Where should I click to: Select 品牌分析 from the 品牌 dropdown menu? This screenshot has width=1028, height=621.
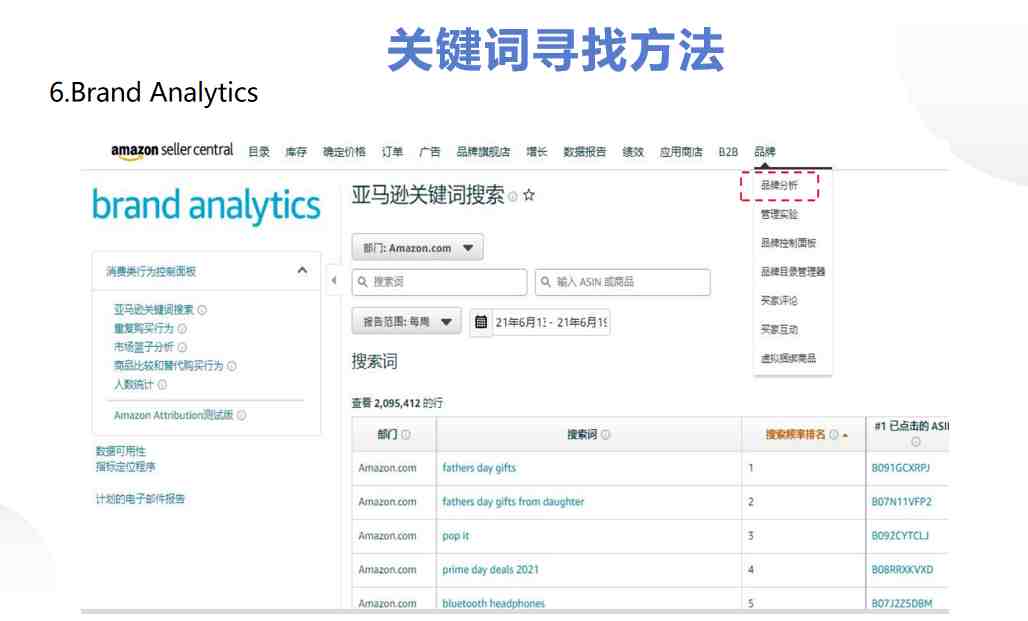pos(779,186)
